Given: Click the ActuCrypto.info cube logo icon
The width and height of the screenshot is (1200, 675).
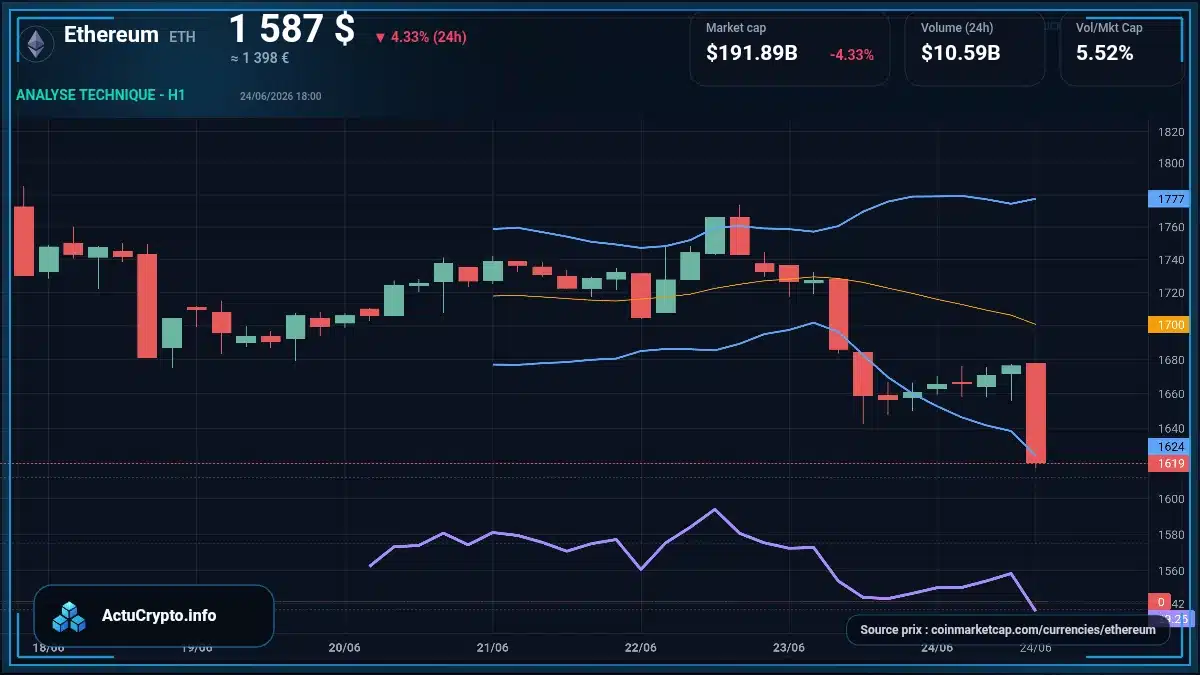Looking at the screenshot, I should point(70,617).
